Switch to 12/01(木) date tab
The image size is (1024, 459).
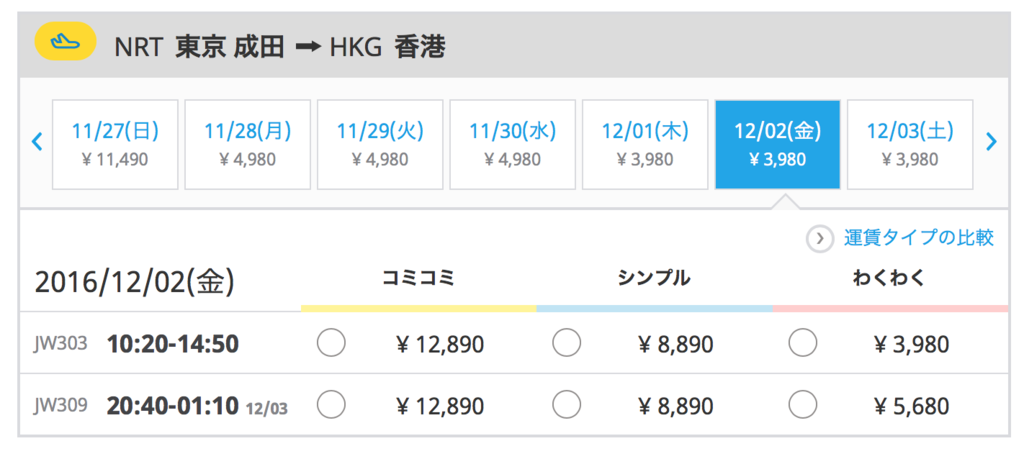[645, 144]
